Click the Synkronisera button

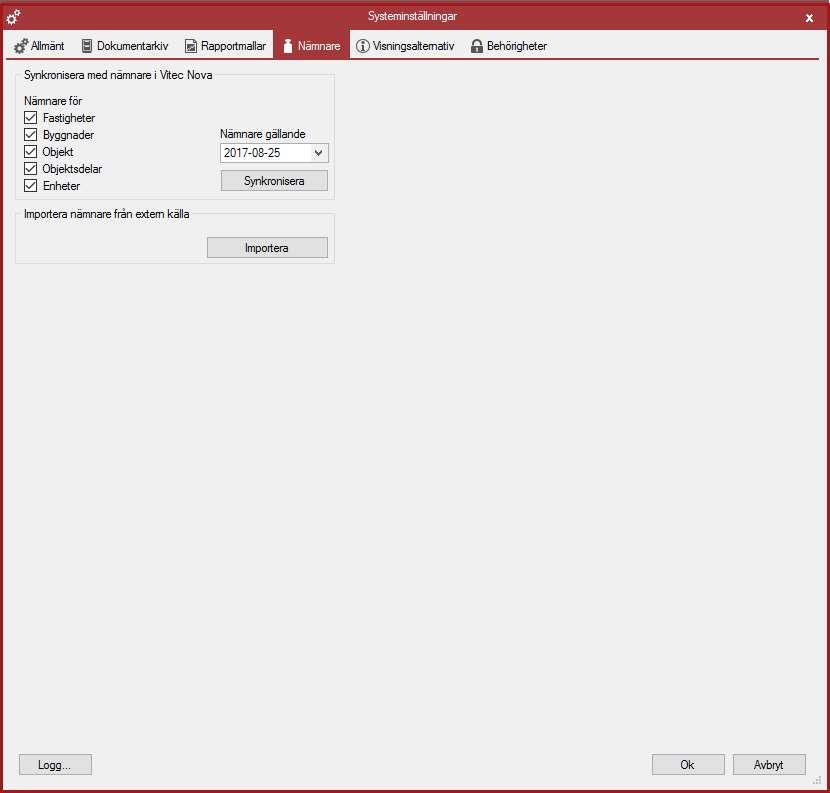(274, 181)
